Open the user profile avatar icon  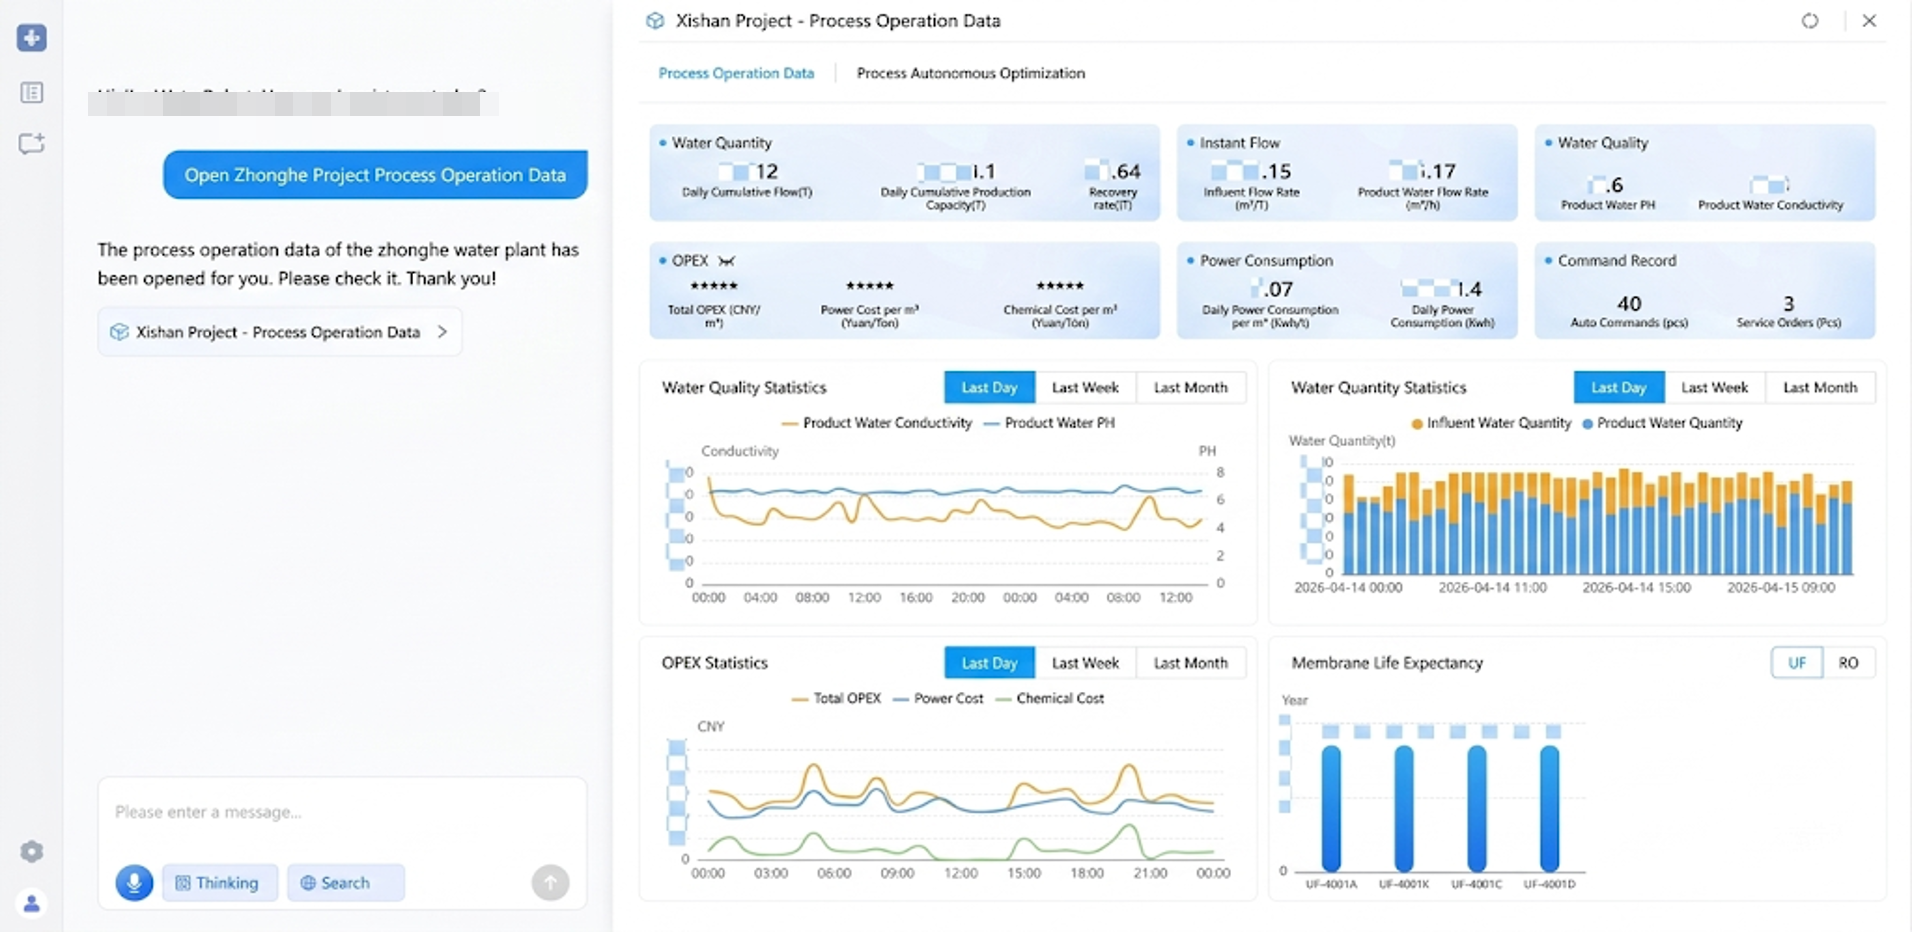click(x=32, y=904)
